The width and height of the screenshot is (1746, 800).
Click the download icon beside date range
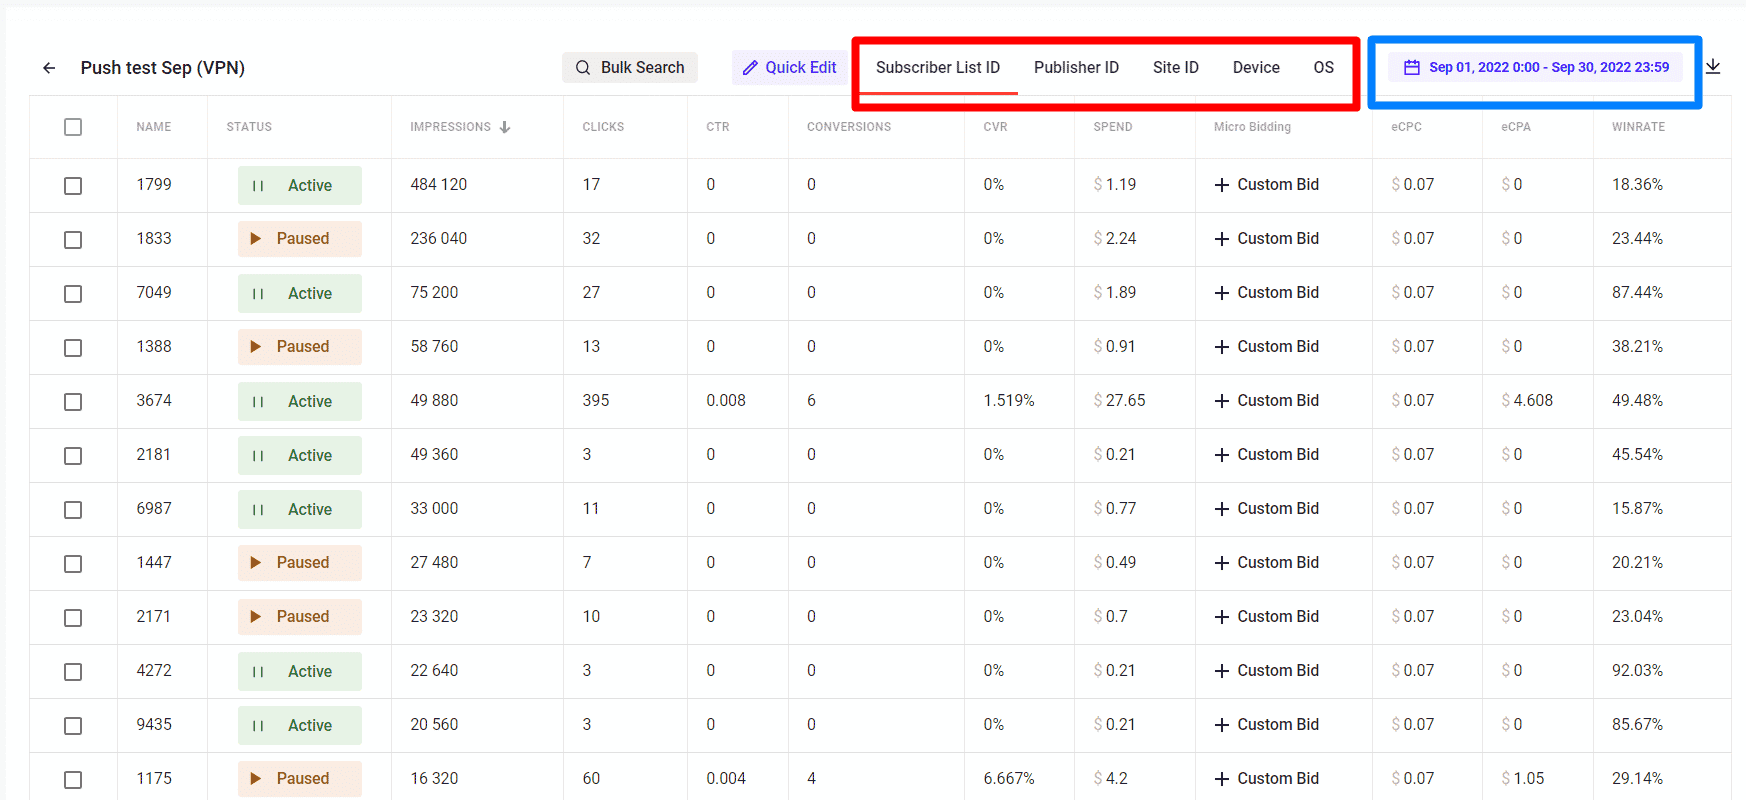pyautogui.click(x=1713, y=67)
